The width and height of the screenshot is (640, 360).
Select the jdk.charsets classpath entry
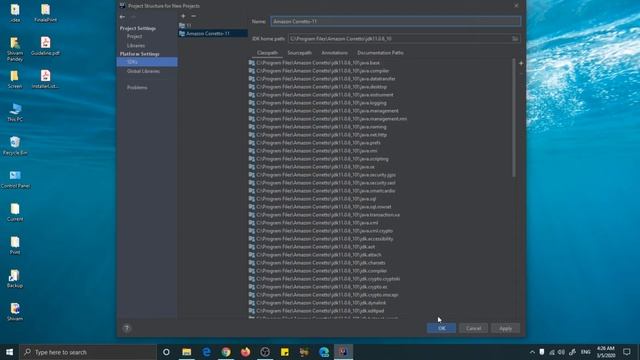pos(317,263)
